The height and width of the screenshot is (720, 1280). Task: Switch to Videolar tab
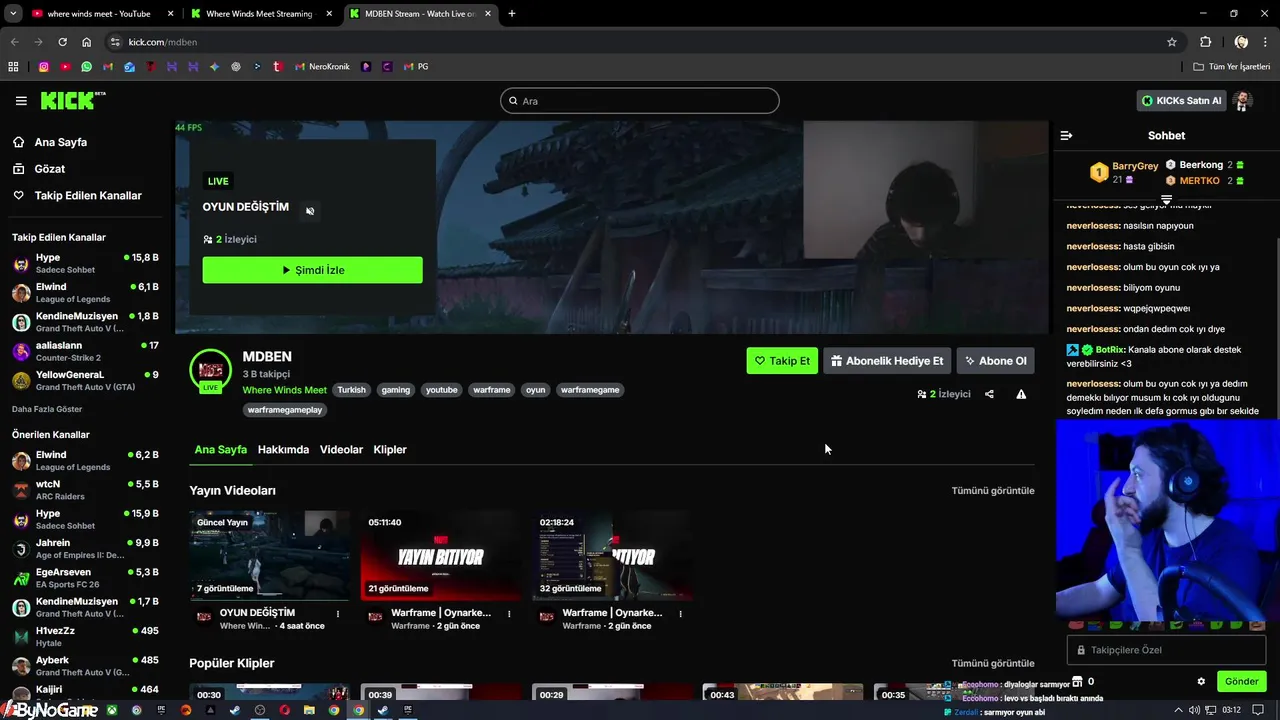pyautogui.click(x=341, y=450)
